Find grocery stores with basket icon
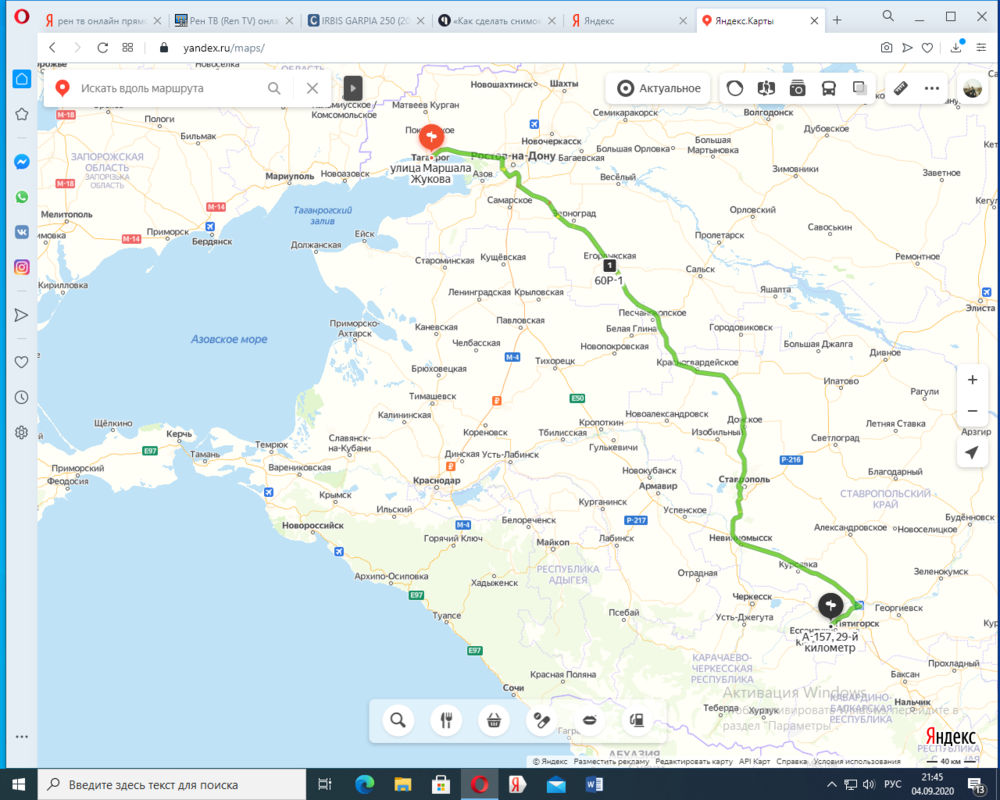The image size is (1000, 800). (494, 720)
